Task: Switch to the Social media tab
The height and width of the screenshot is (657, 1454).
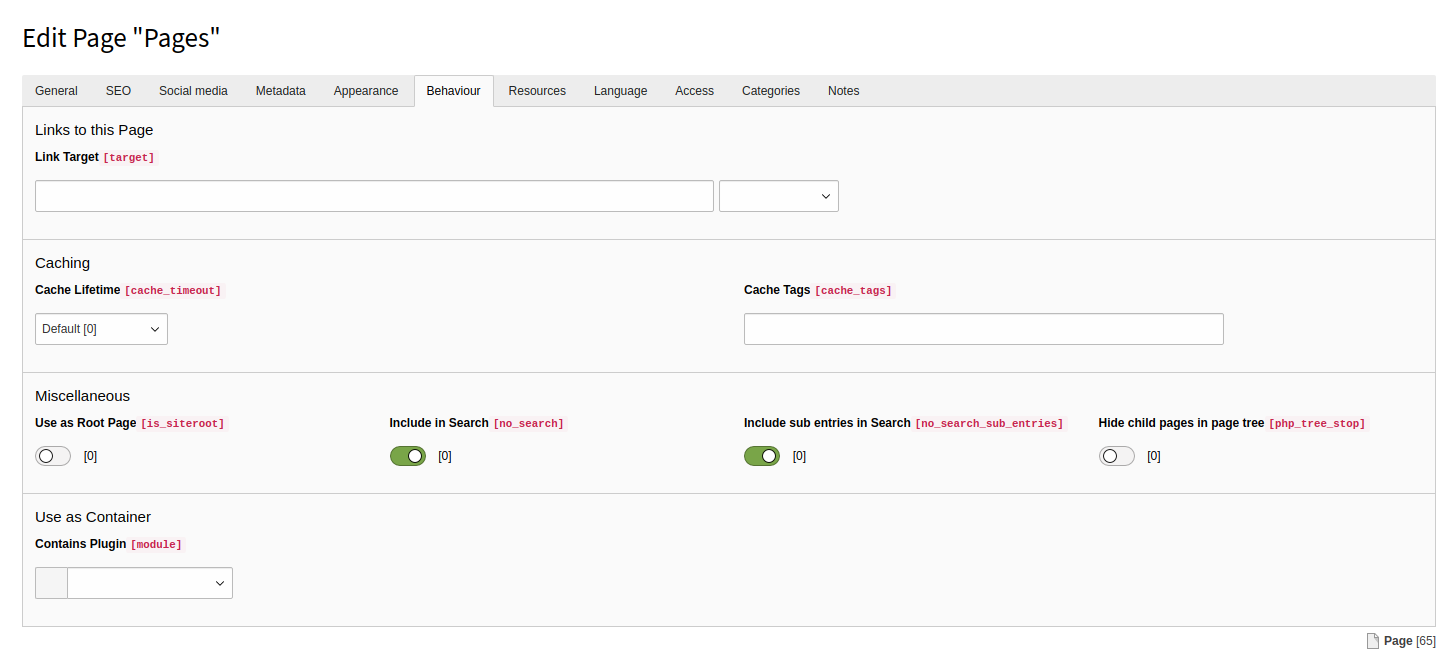Action: pos(193,90)
